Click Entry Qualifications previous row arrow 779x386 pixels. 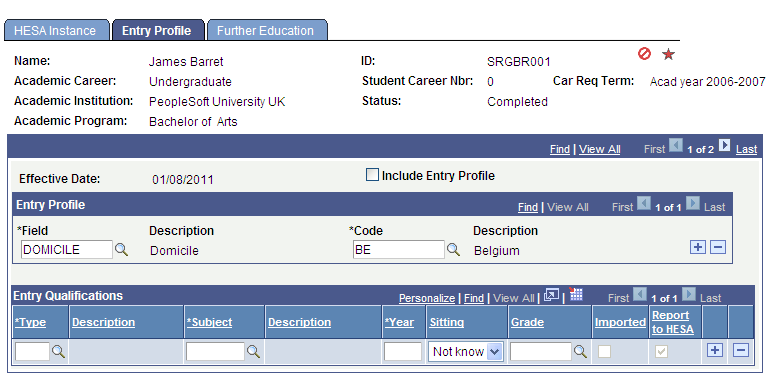pyautogui.click(x=640, y=295)
